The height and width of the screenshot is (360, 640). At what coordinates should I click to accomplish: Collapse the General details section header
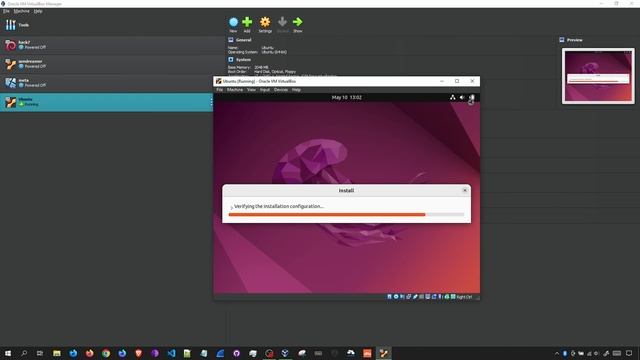click(243, 40)
